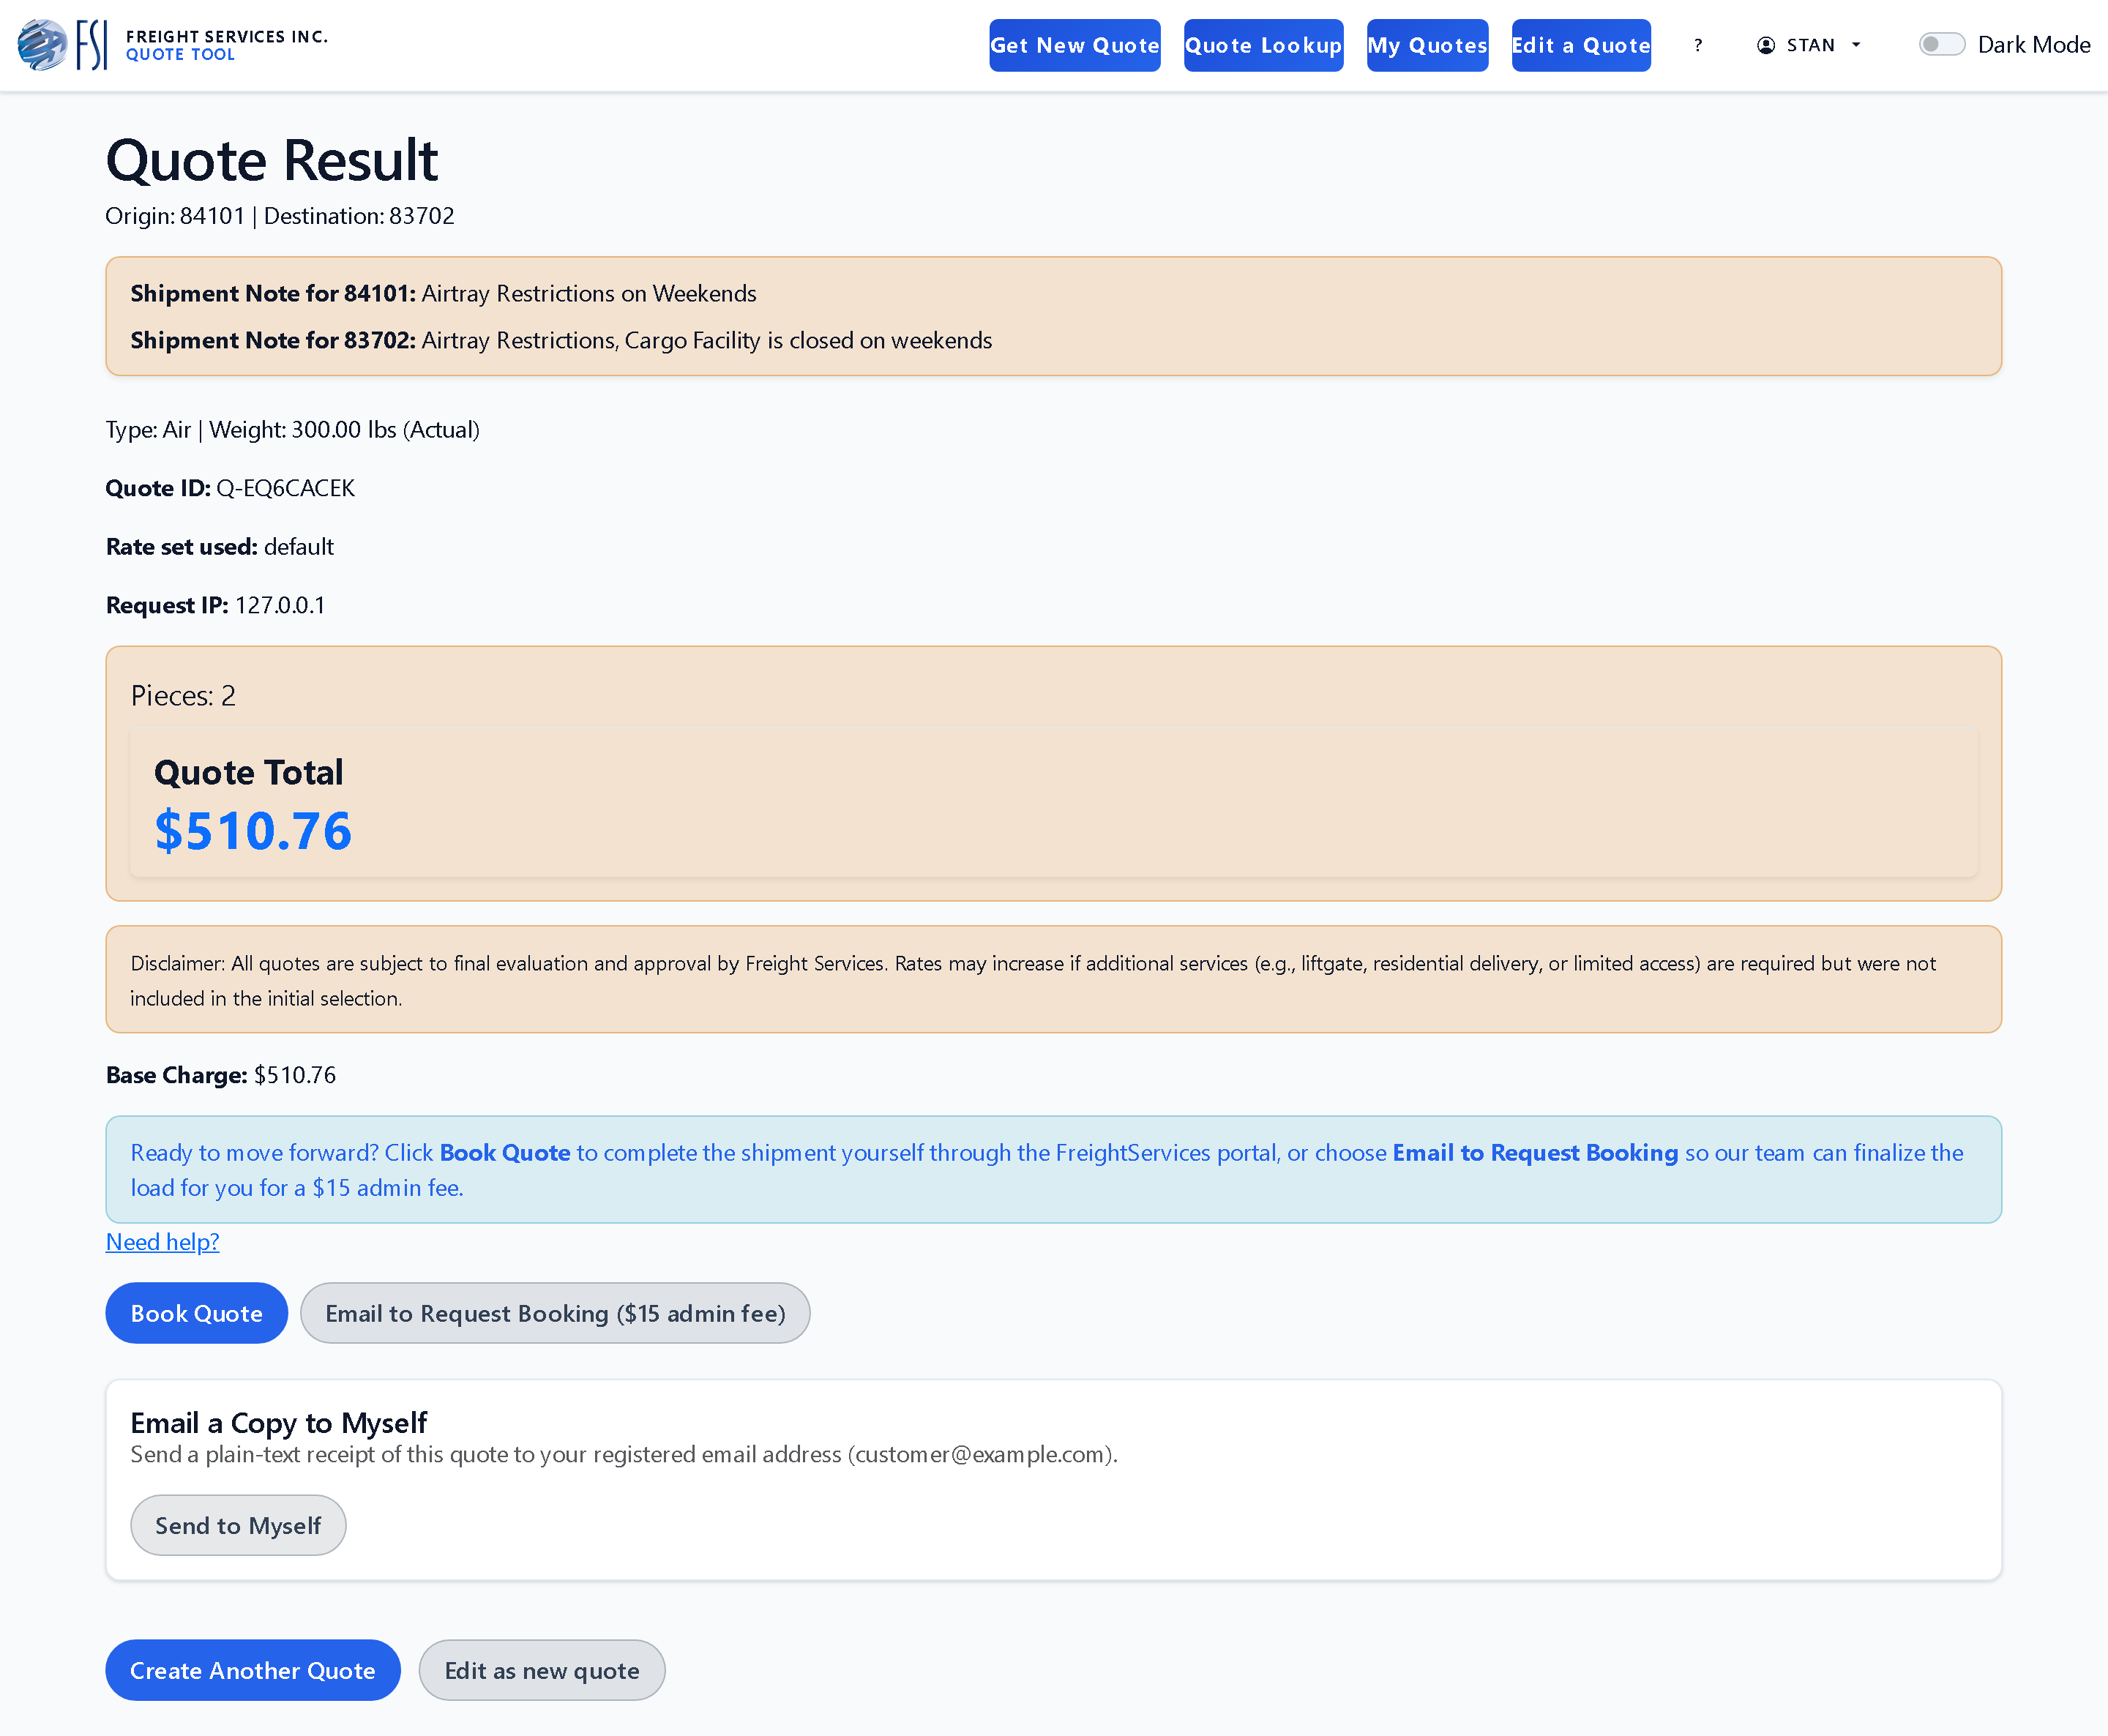Image resolution: width=2108 pixels, height=1736 pixels.
Task: Click Create Another Quote button
Action: point(253,1670)
